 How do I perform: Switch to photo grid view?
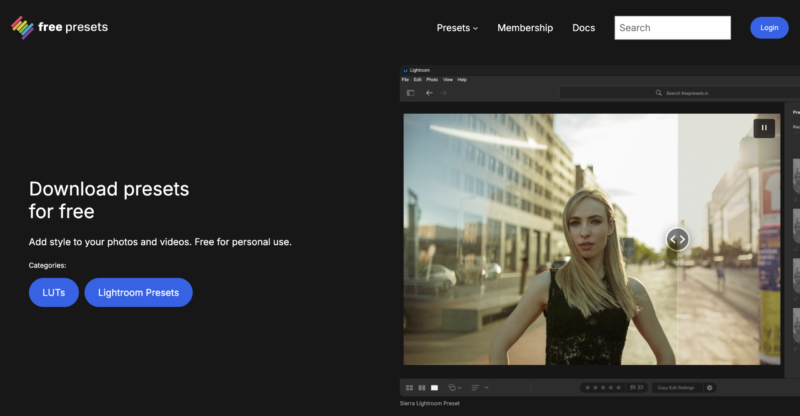409,388
